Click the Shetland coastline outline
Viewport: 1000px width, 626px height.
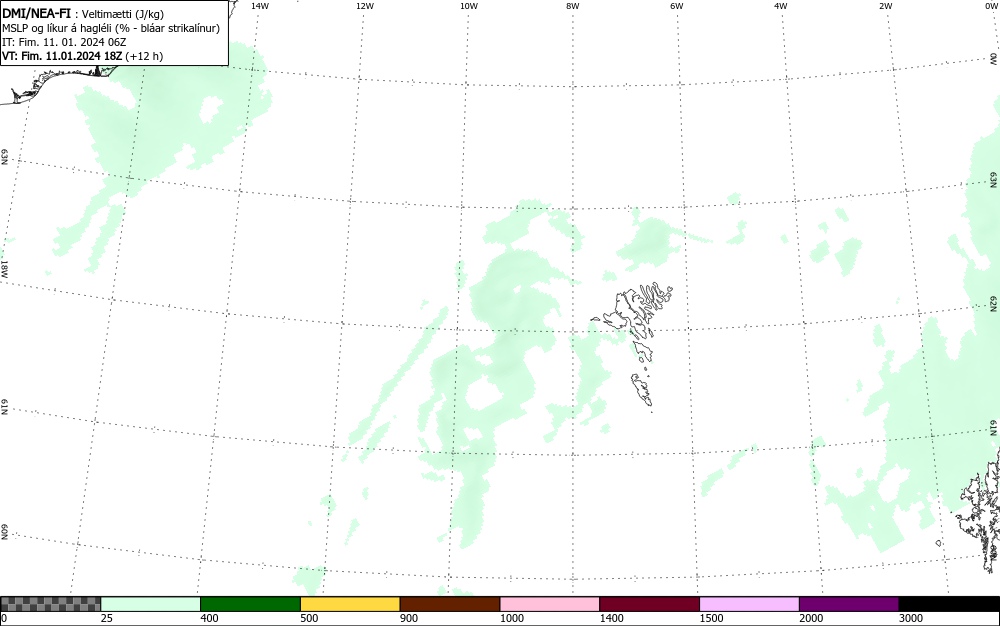click(981, 510)
